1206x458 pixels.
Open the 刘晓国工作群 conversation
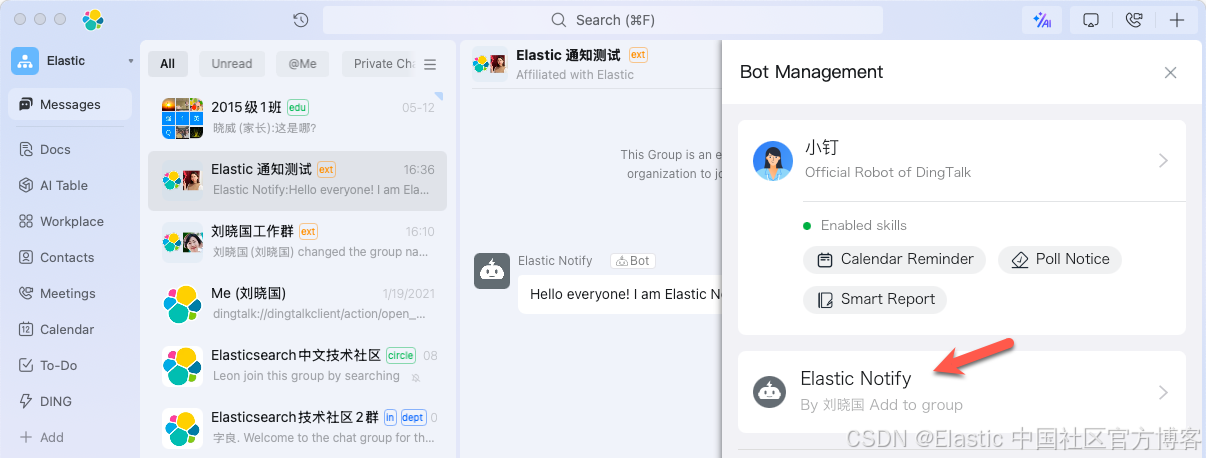(x=297, y=242)
